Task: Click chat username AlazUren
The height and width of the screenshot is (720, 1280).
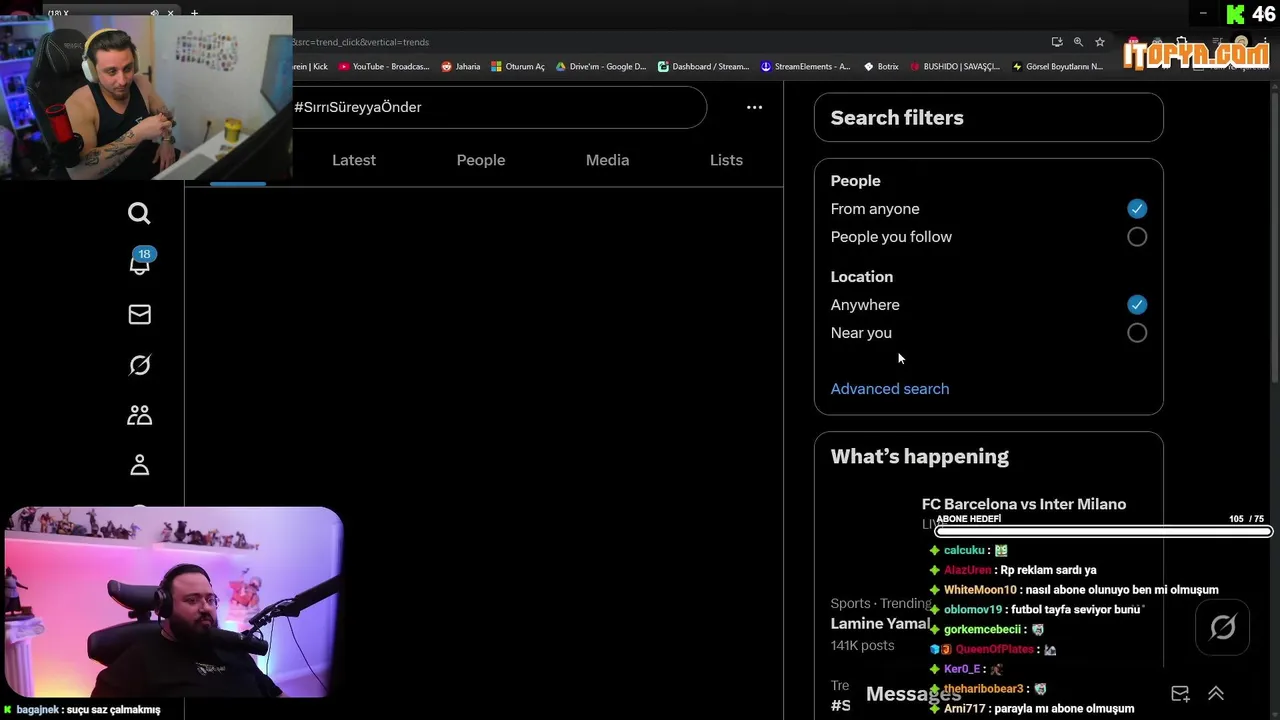Action: 968,570
